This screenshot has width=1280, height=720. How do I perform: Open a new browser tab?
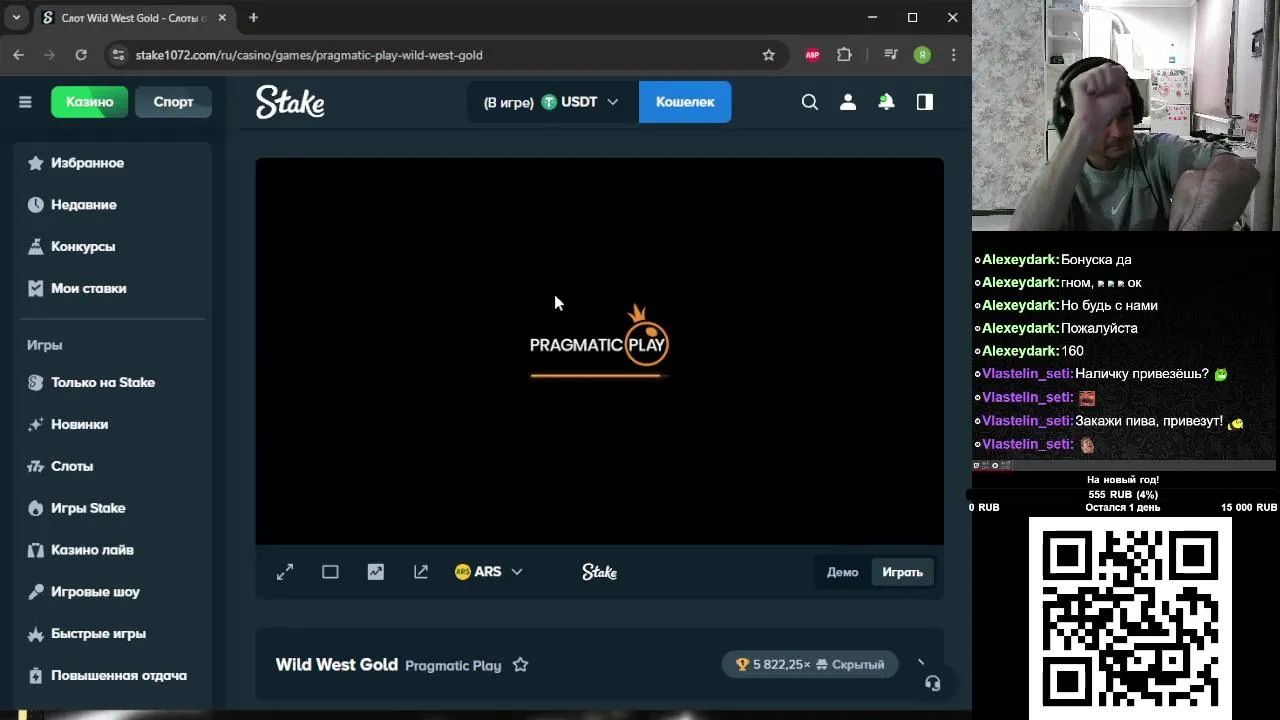(253, 18)
